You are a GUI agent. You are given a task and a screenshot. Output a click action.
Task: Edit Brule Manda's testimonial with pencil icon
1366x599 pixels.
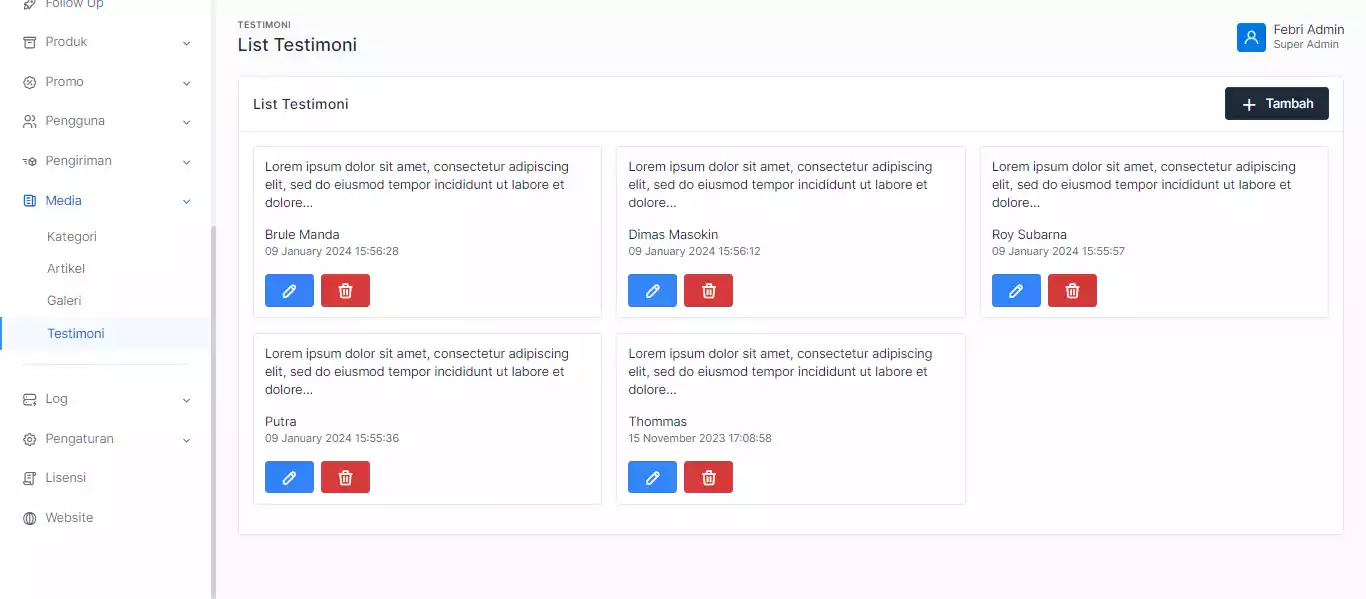point(289,291)
